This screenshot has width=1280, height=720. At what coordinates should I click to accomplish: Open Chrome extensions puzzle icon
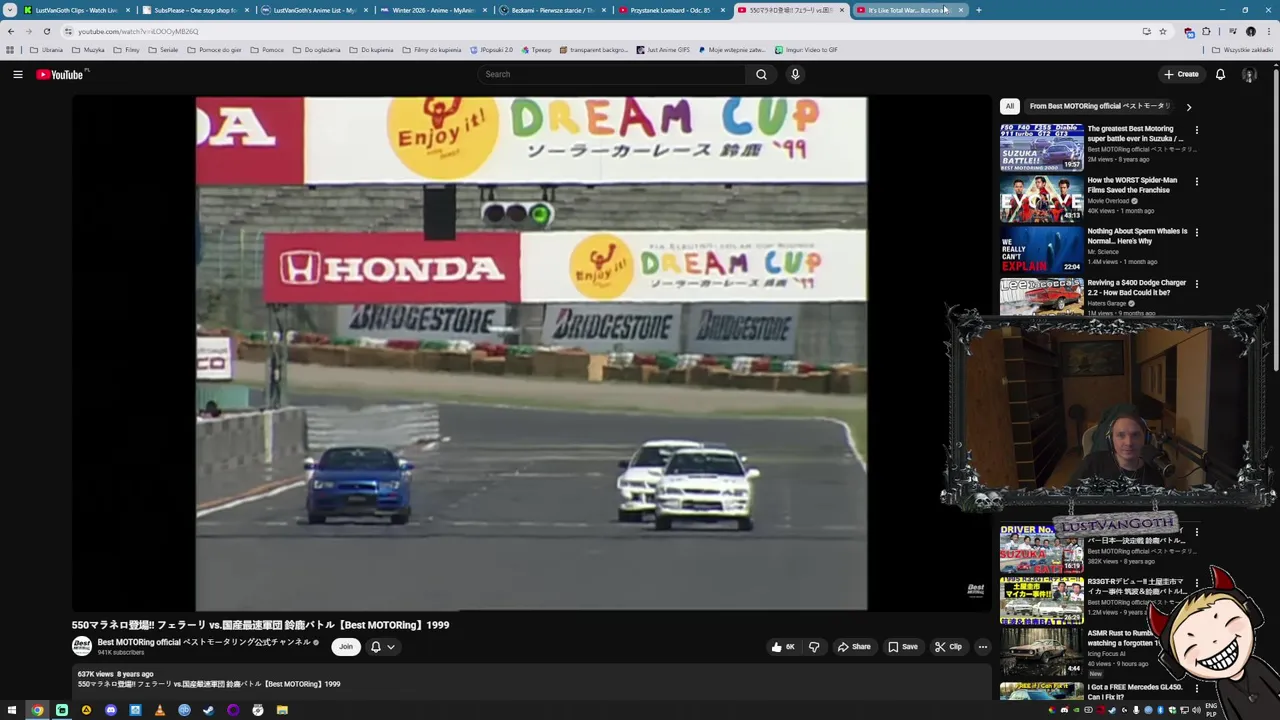click(x=1205, y=31)
